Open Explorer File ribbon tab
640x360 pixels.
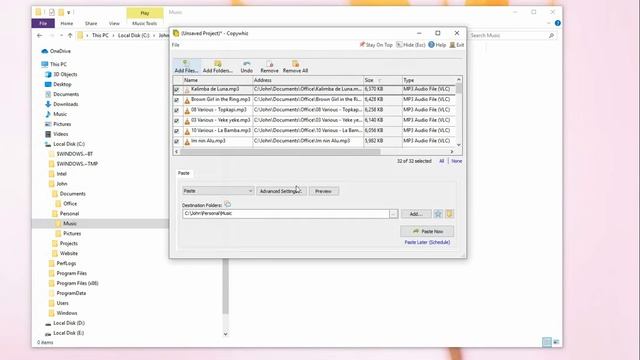click(x=43, y=23)
